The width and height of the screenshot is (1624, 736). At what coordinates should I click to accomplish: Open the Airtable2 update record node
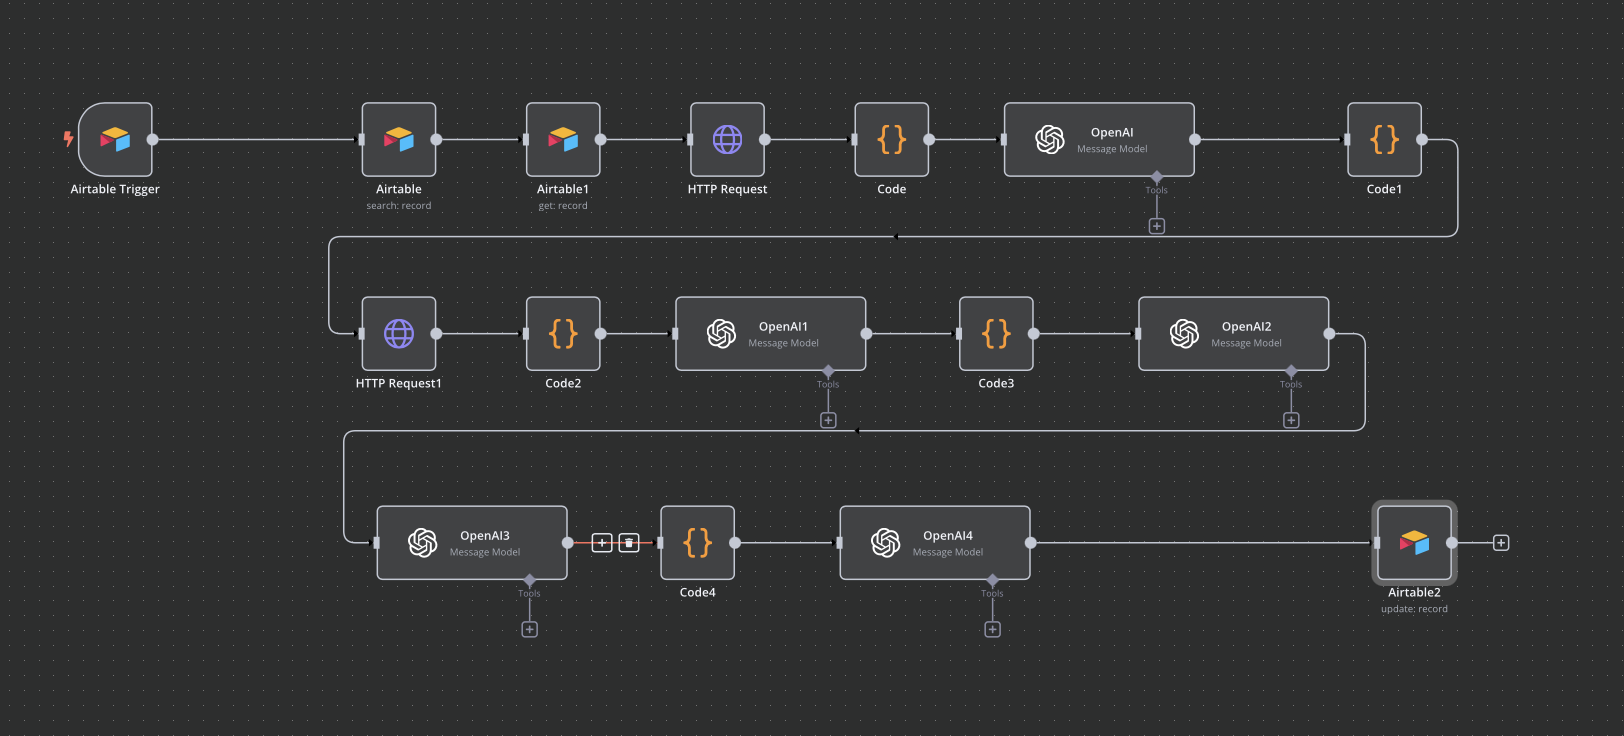point(1414,542)
